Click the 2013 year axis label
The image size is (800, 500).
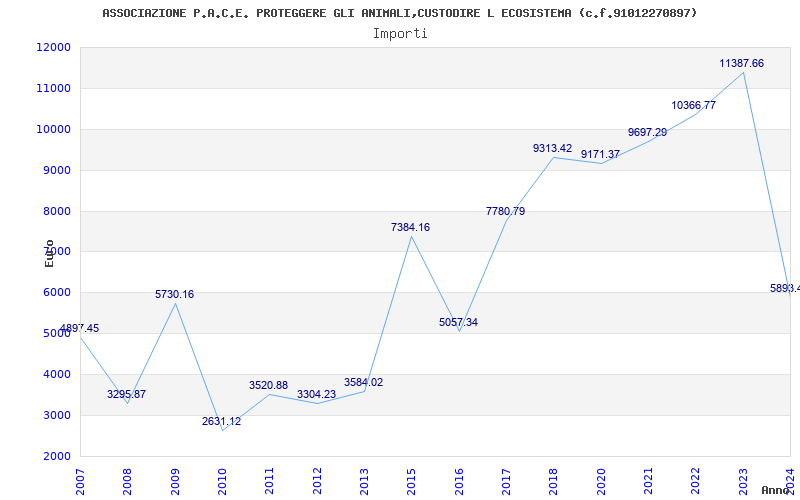coord(364,482)
